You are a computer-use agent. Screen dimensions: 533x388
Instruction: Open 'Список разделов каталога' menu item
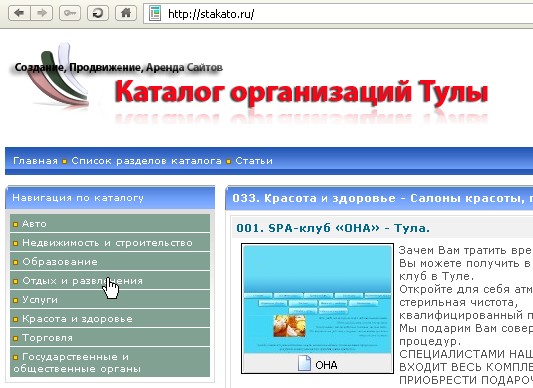point(146,161)
